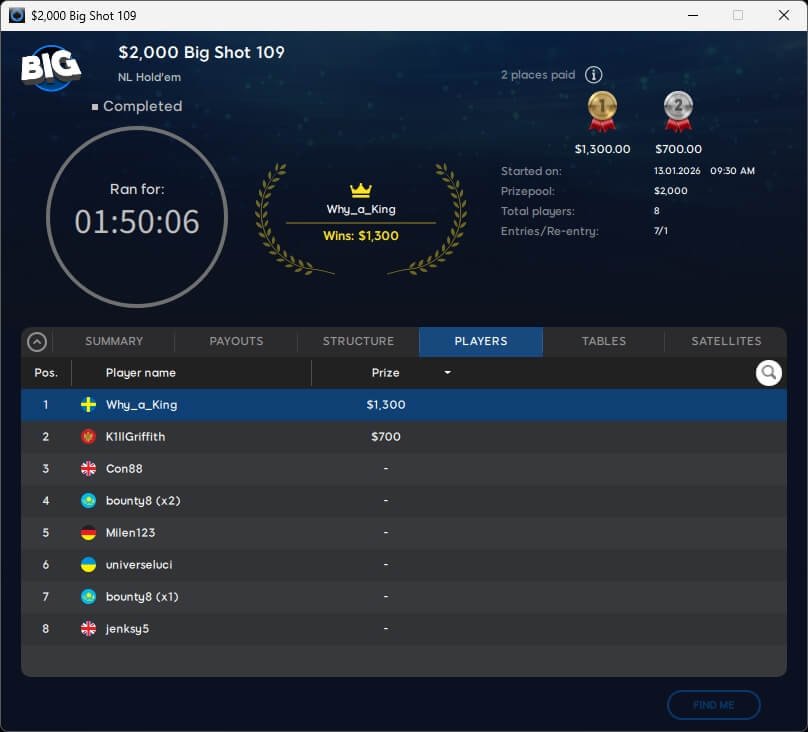The width and height of the screenshot is (808, 732).
Task: Open the Payouts tab
Action: tap(236, 342)
